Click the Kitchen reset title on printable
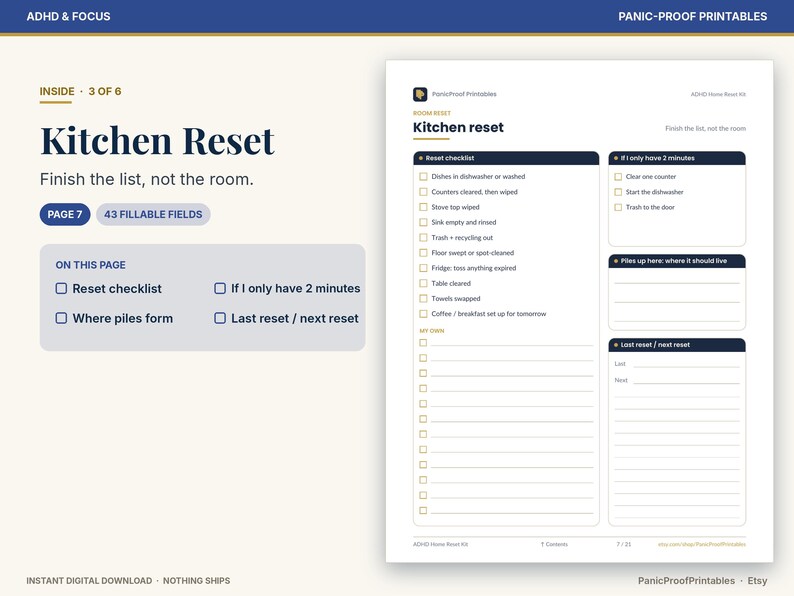This screenshot has height=596, width=794. [x=458, y=127]
